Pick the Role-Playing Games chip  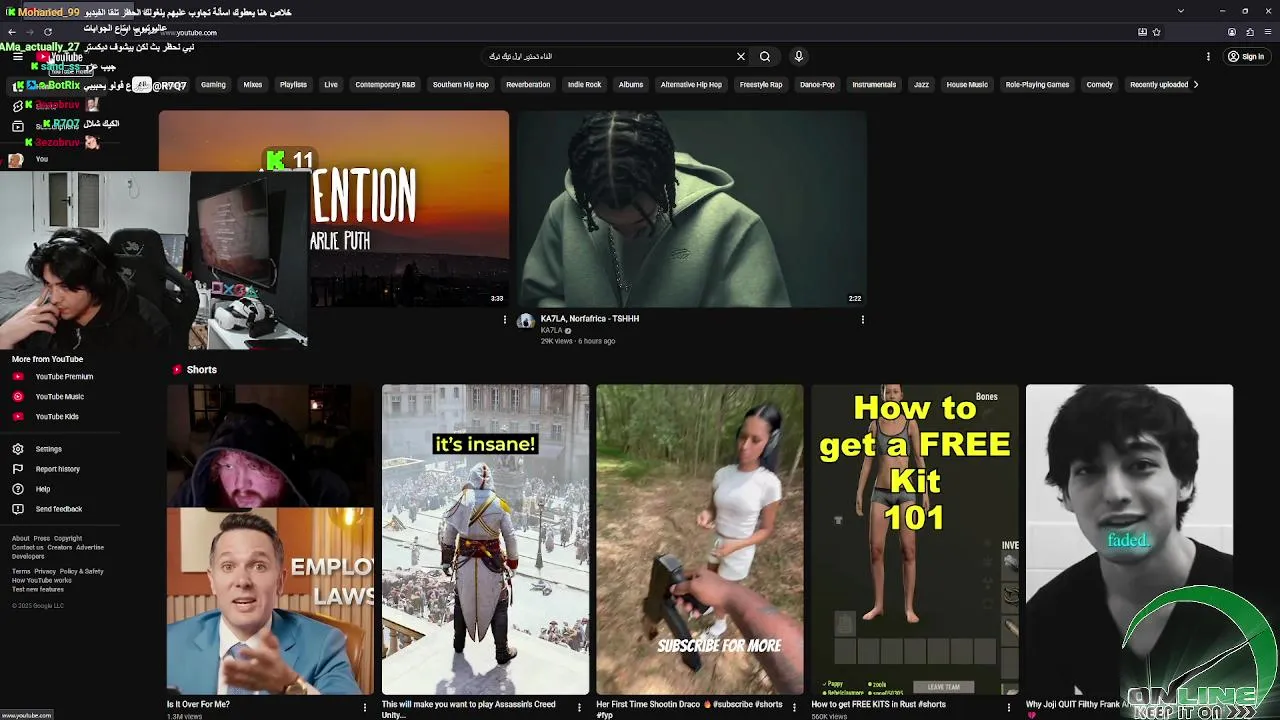click(1037, 85)
